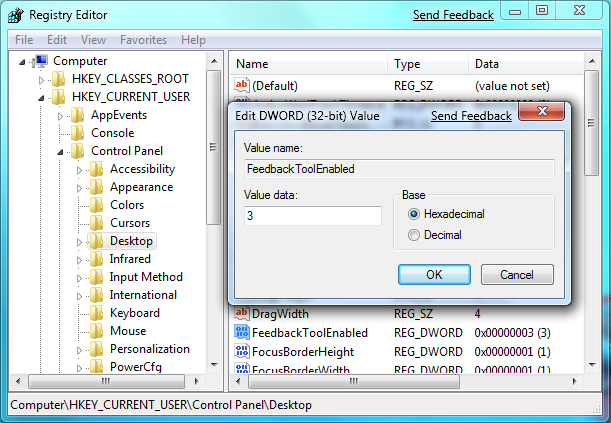Click the DragWidth value name
Viewport: 611px width, 423px height.
point(280,314)
